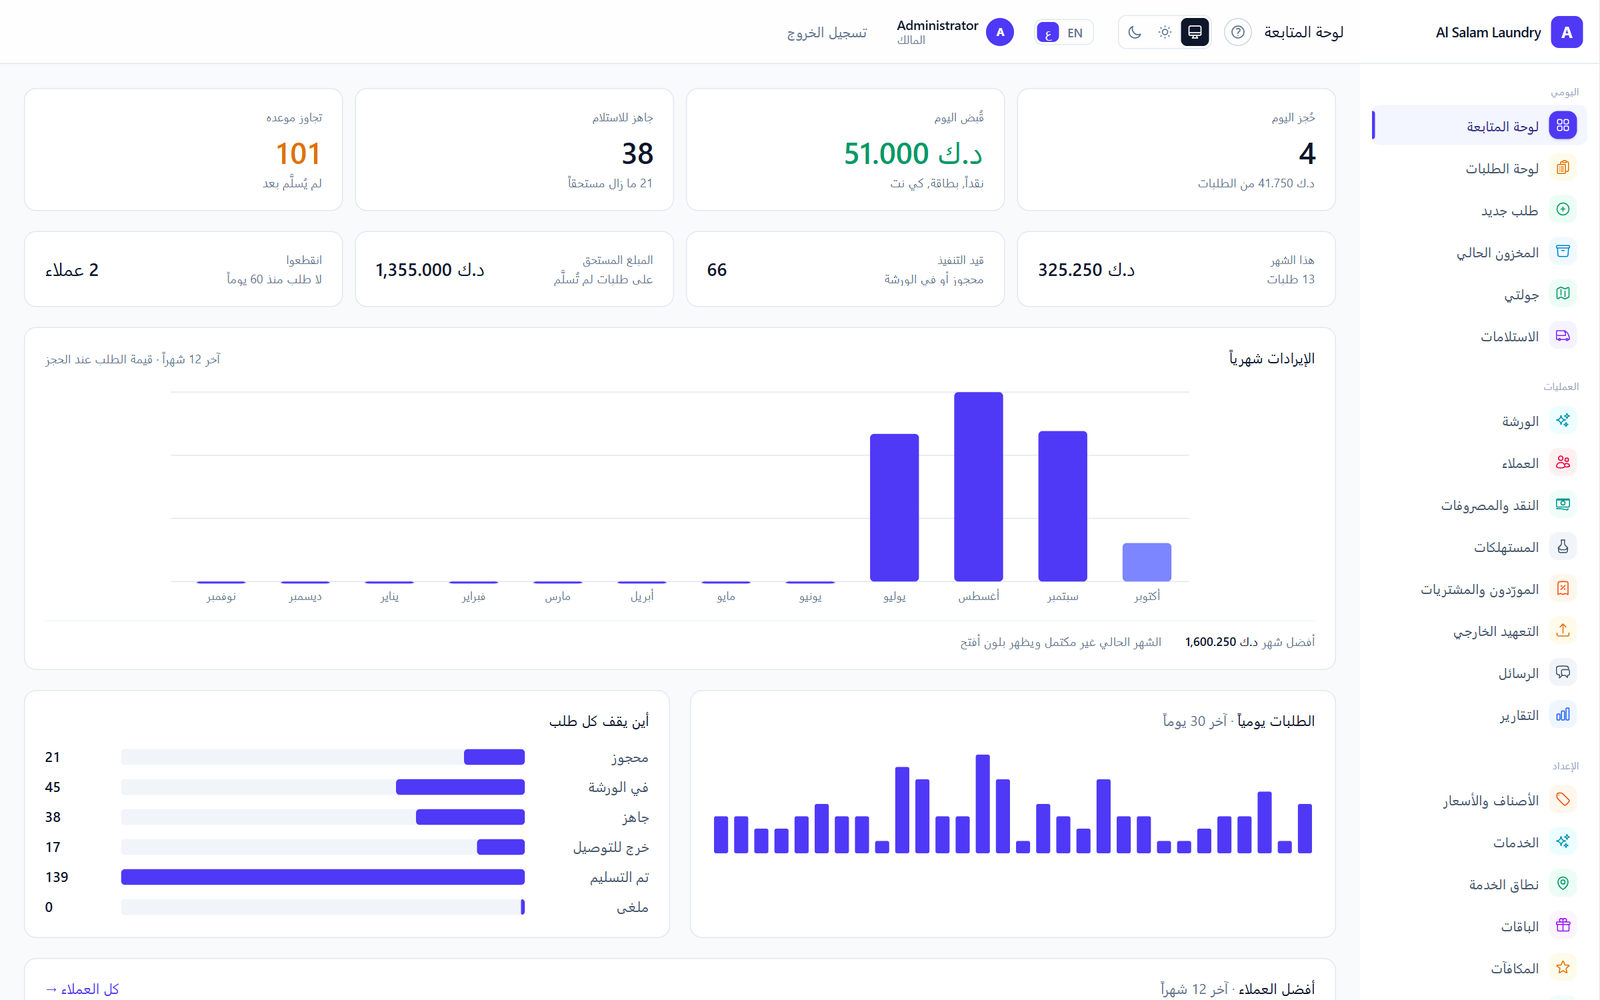Click the help question mark icon
Viewport: 1600px width, 1000px height.
(1238, 32)
